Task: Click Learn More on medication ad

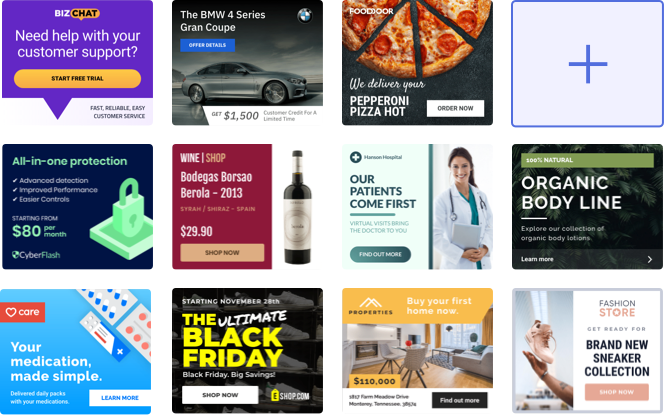Action: pyautogui.click(x=120, y=398)
